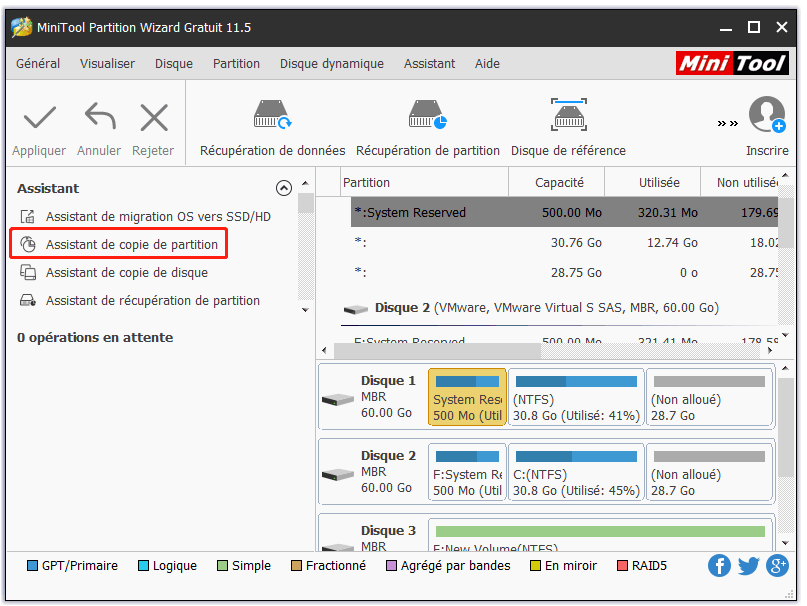807x606 pixels.
Task: Click the Disque 2 drive icon in disk map
Action: click(x=338, y=474)
